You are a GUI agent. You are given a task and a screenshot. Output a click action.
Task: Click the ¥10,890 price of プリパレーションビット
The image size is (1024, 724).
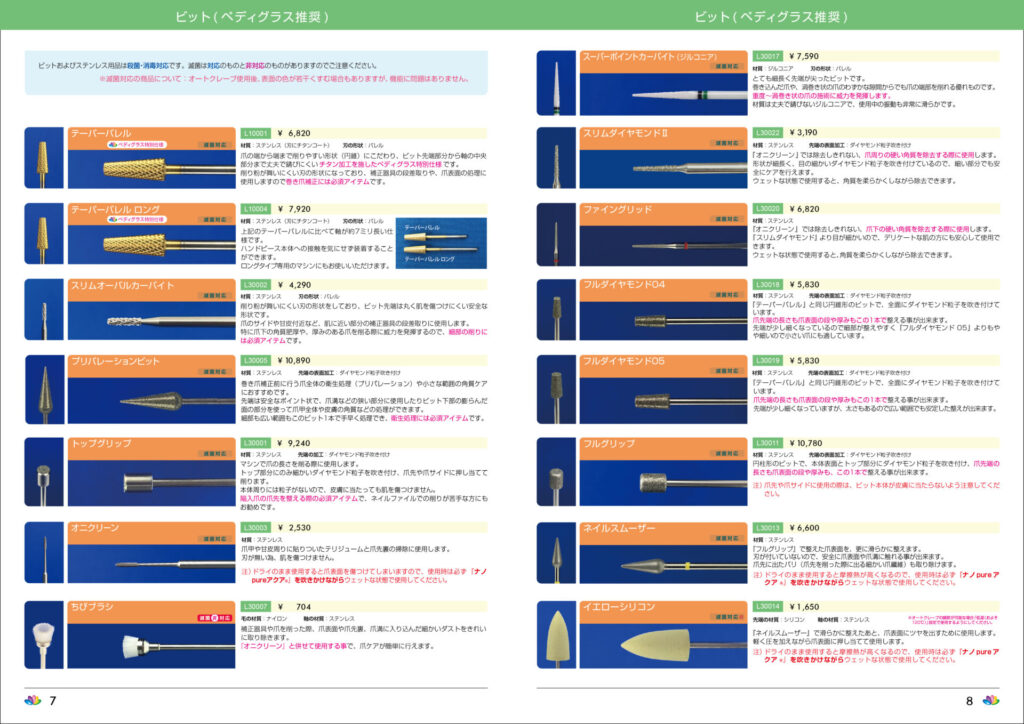[x=294, y=360]
